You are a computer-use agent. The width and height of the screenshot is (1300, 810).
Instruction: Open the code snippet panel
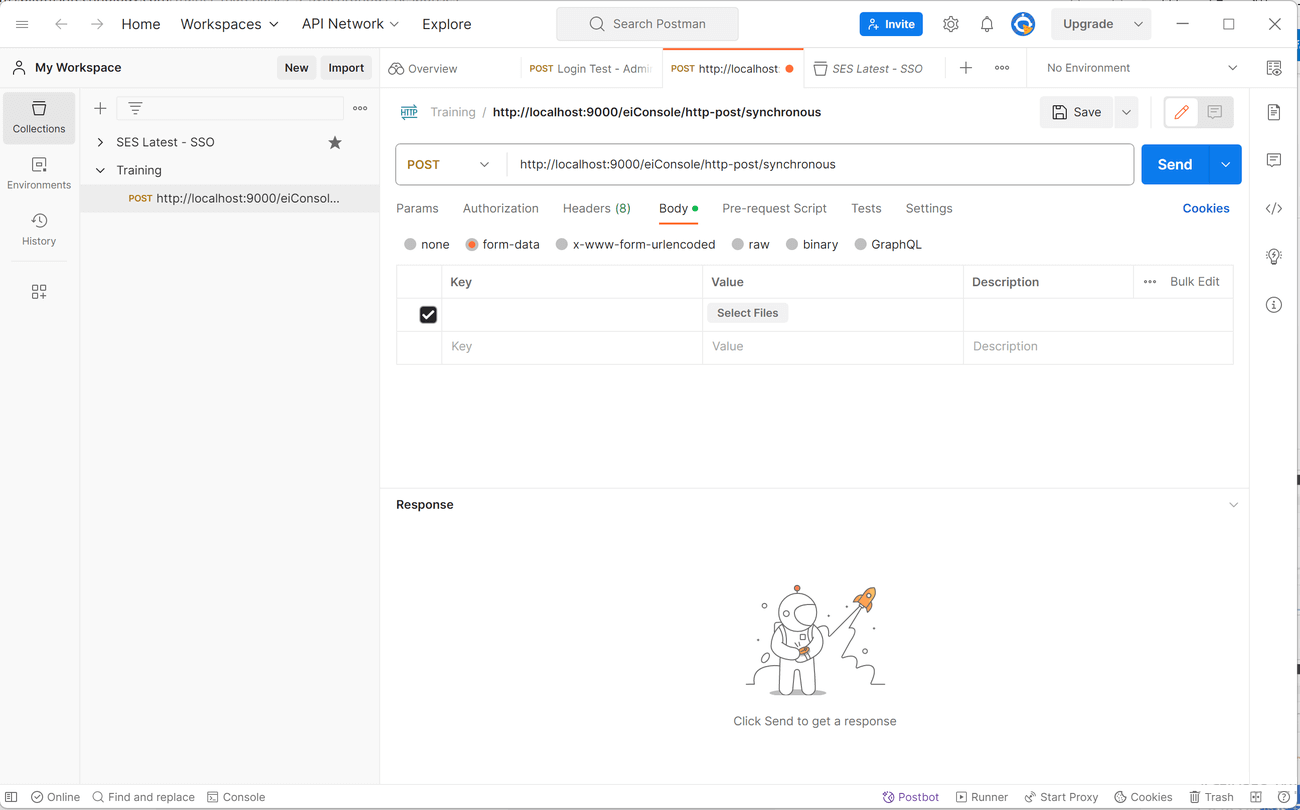(1274, 208)
